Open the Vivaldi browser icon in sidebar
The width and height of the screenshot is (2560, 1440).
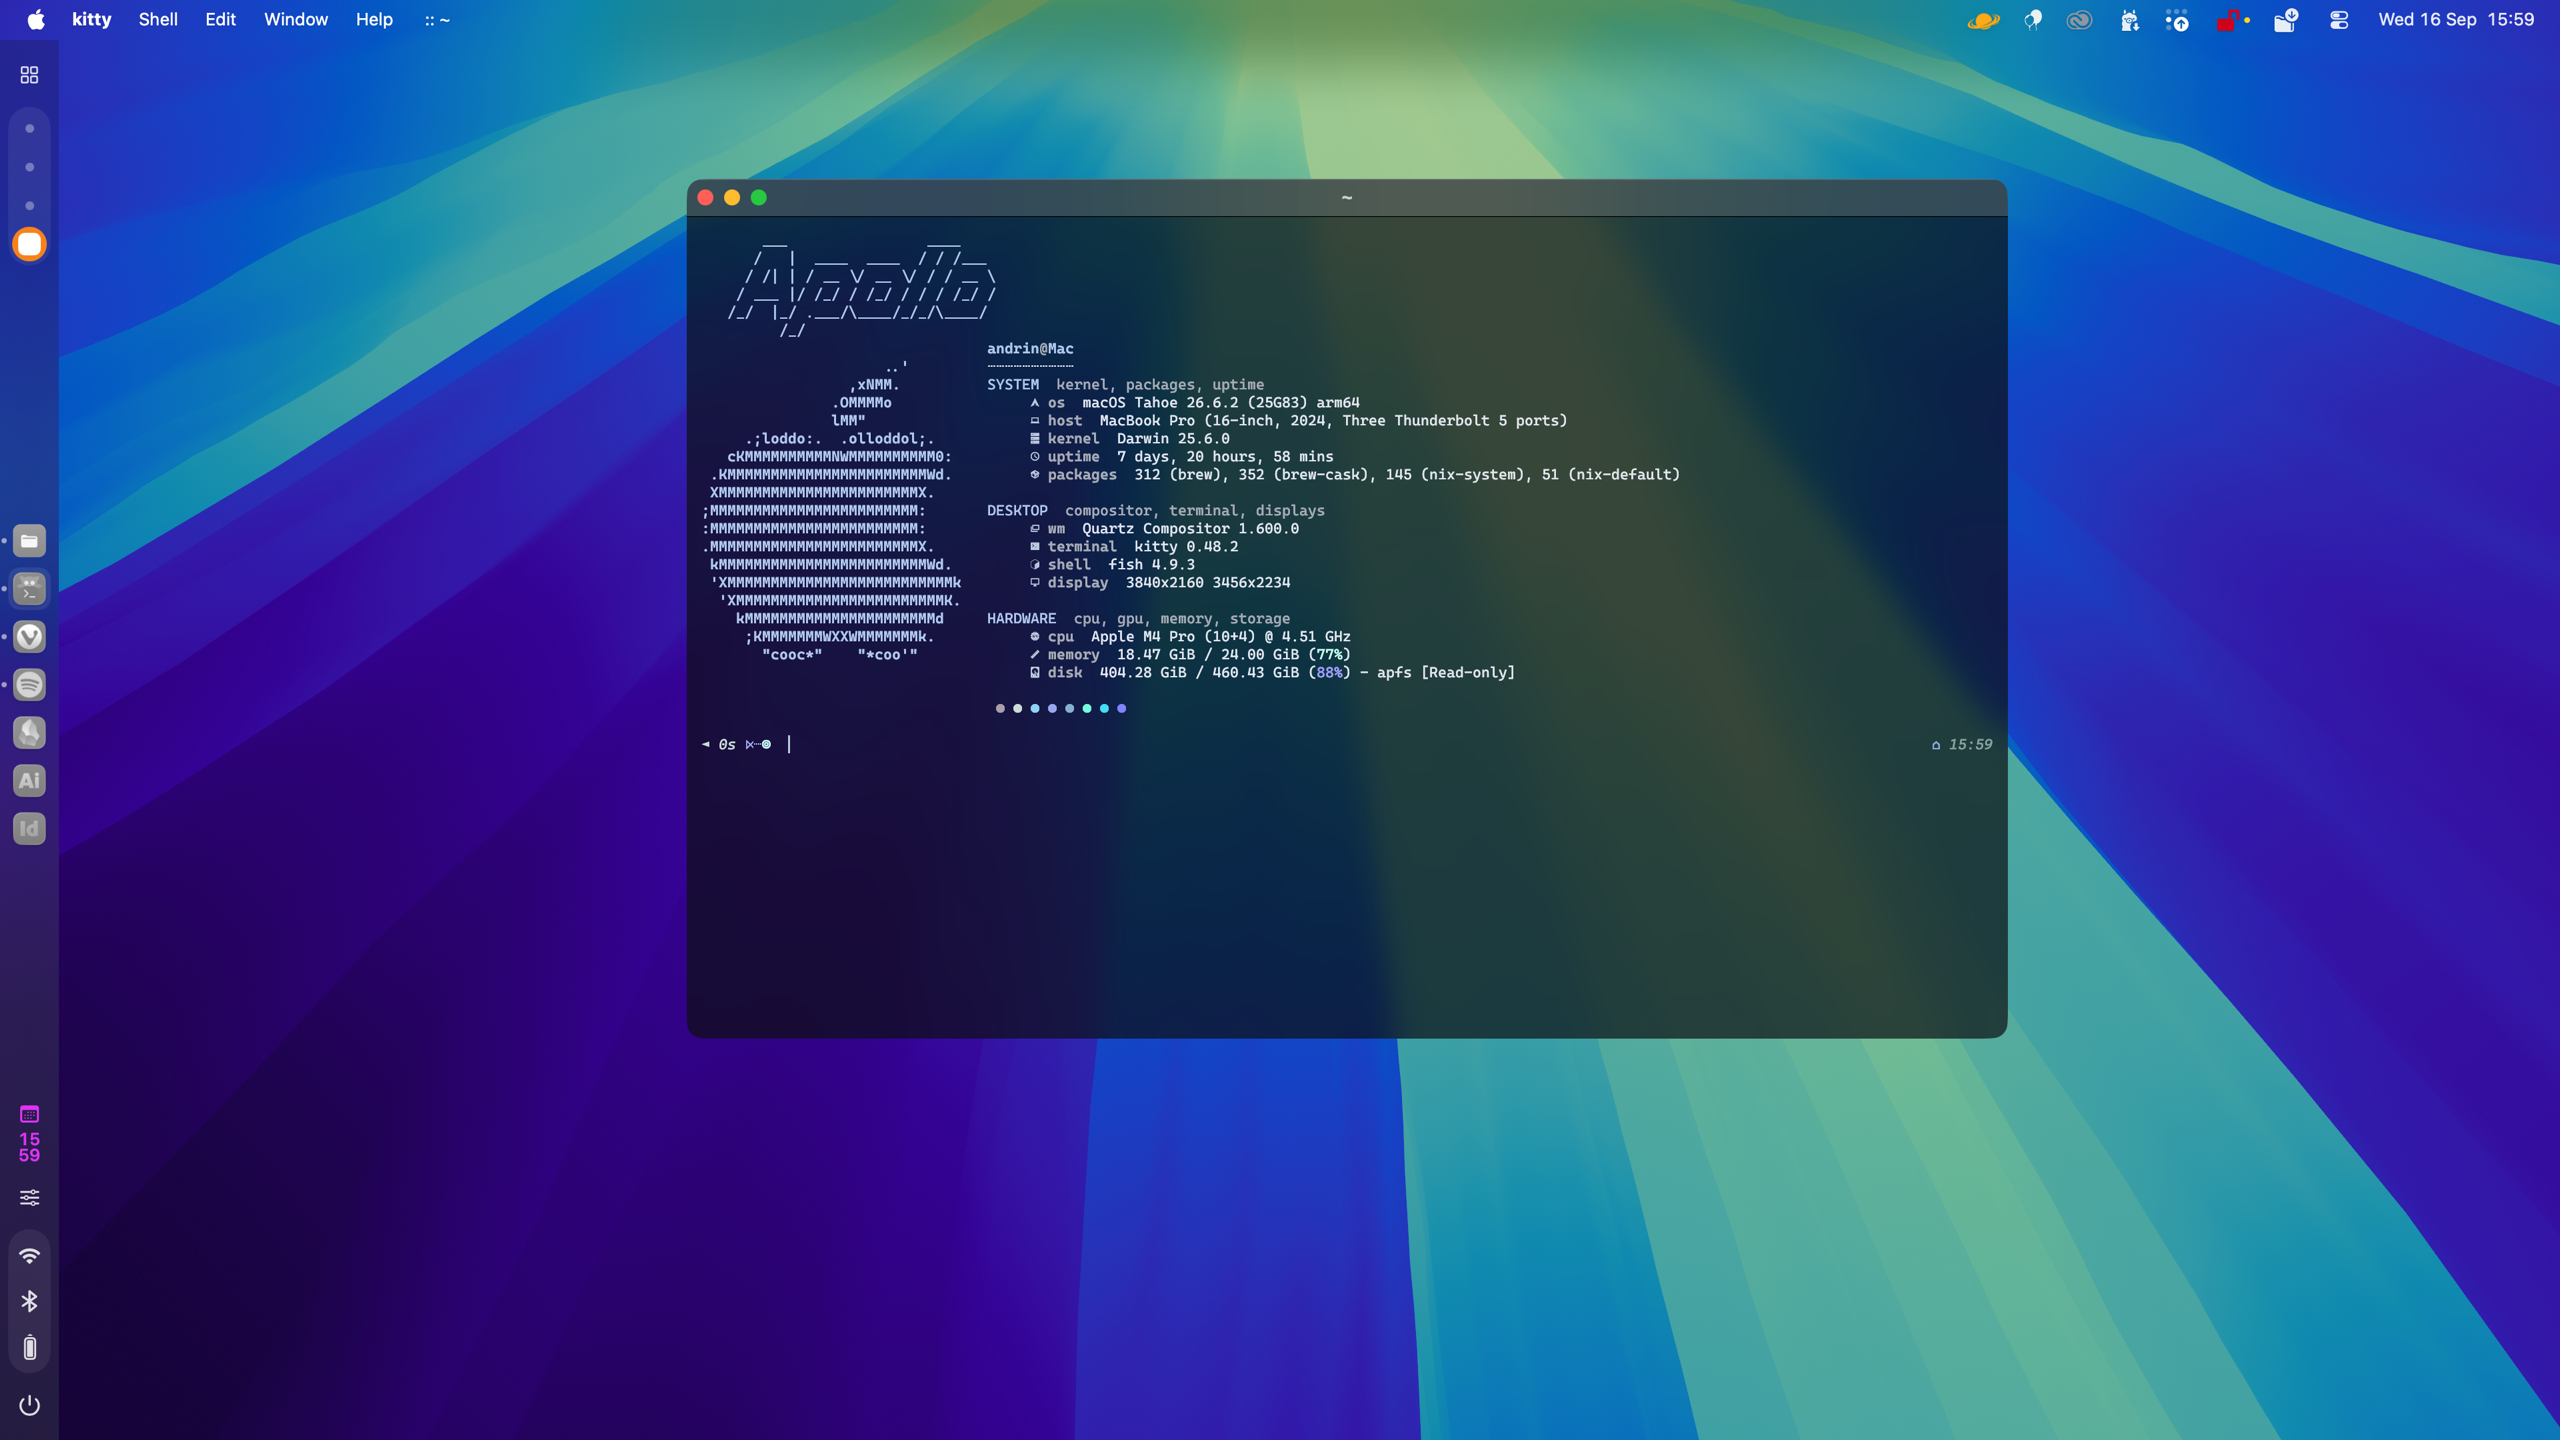30,637
